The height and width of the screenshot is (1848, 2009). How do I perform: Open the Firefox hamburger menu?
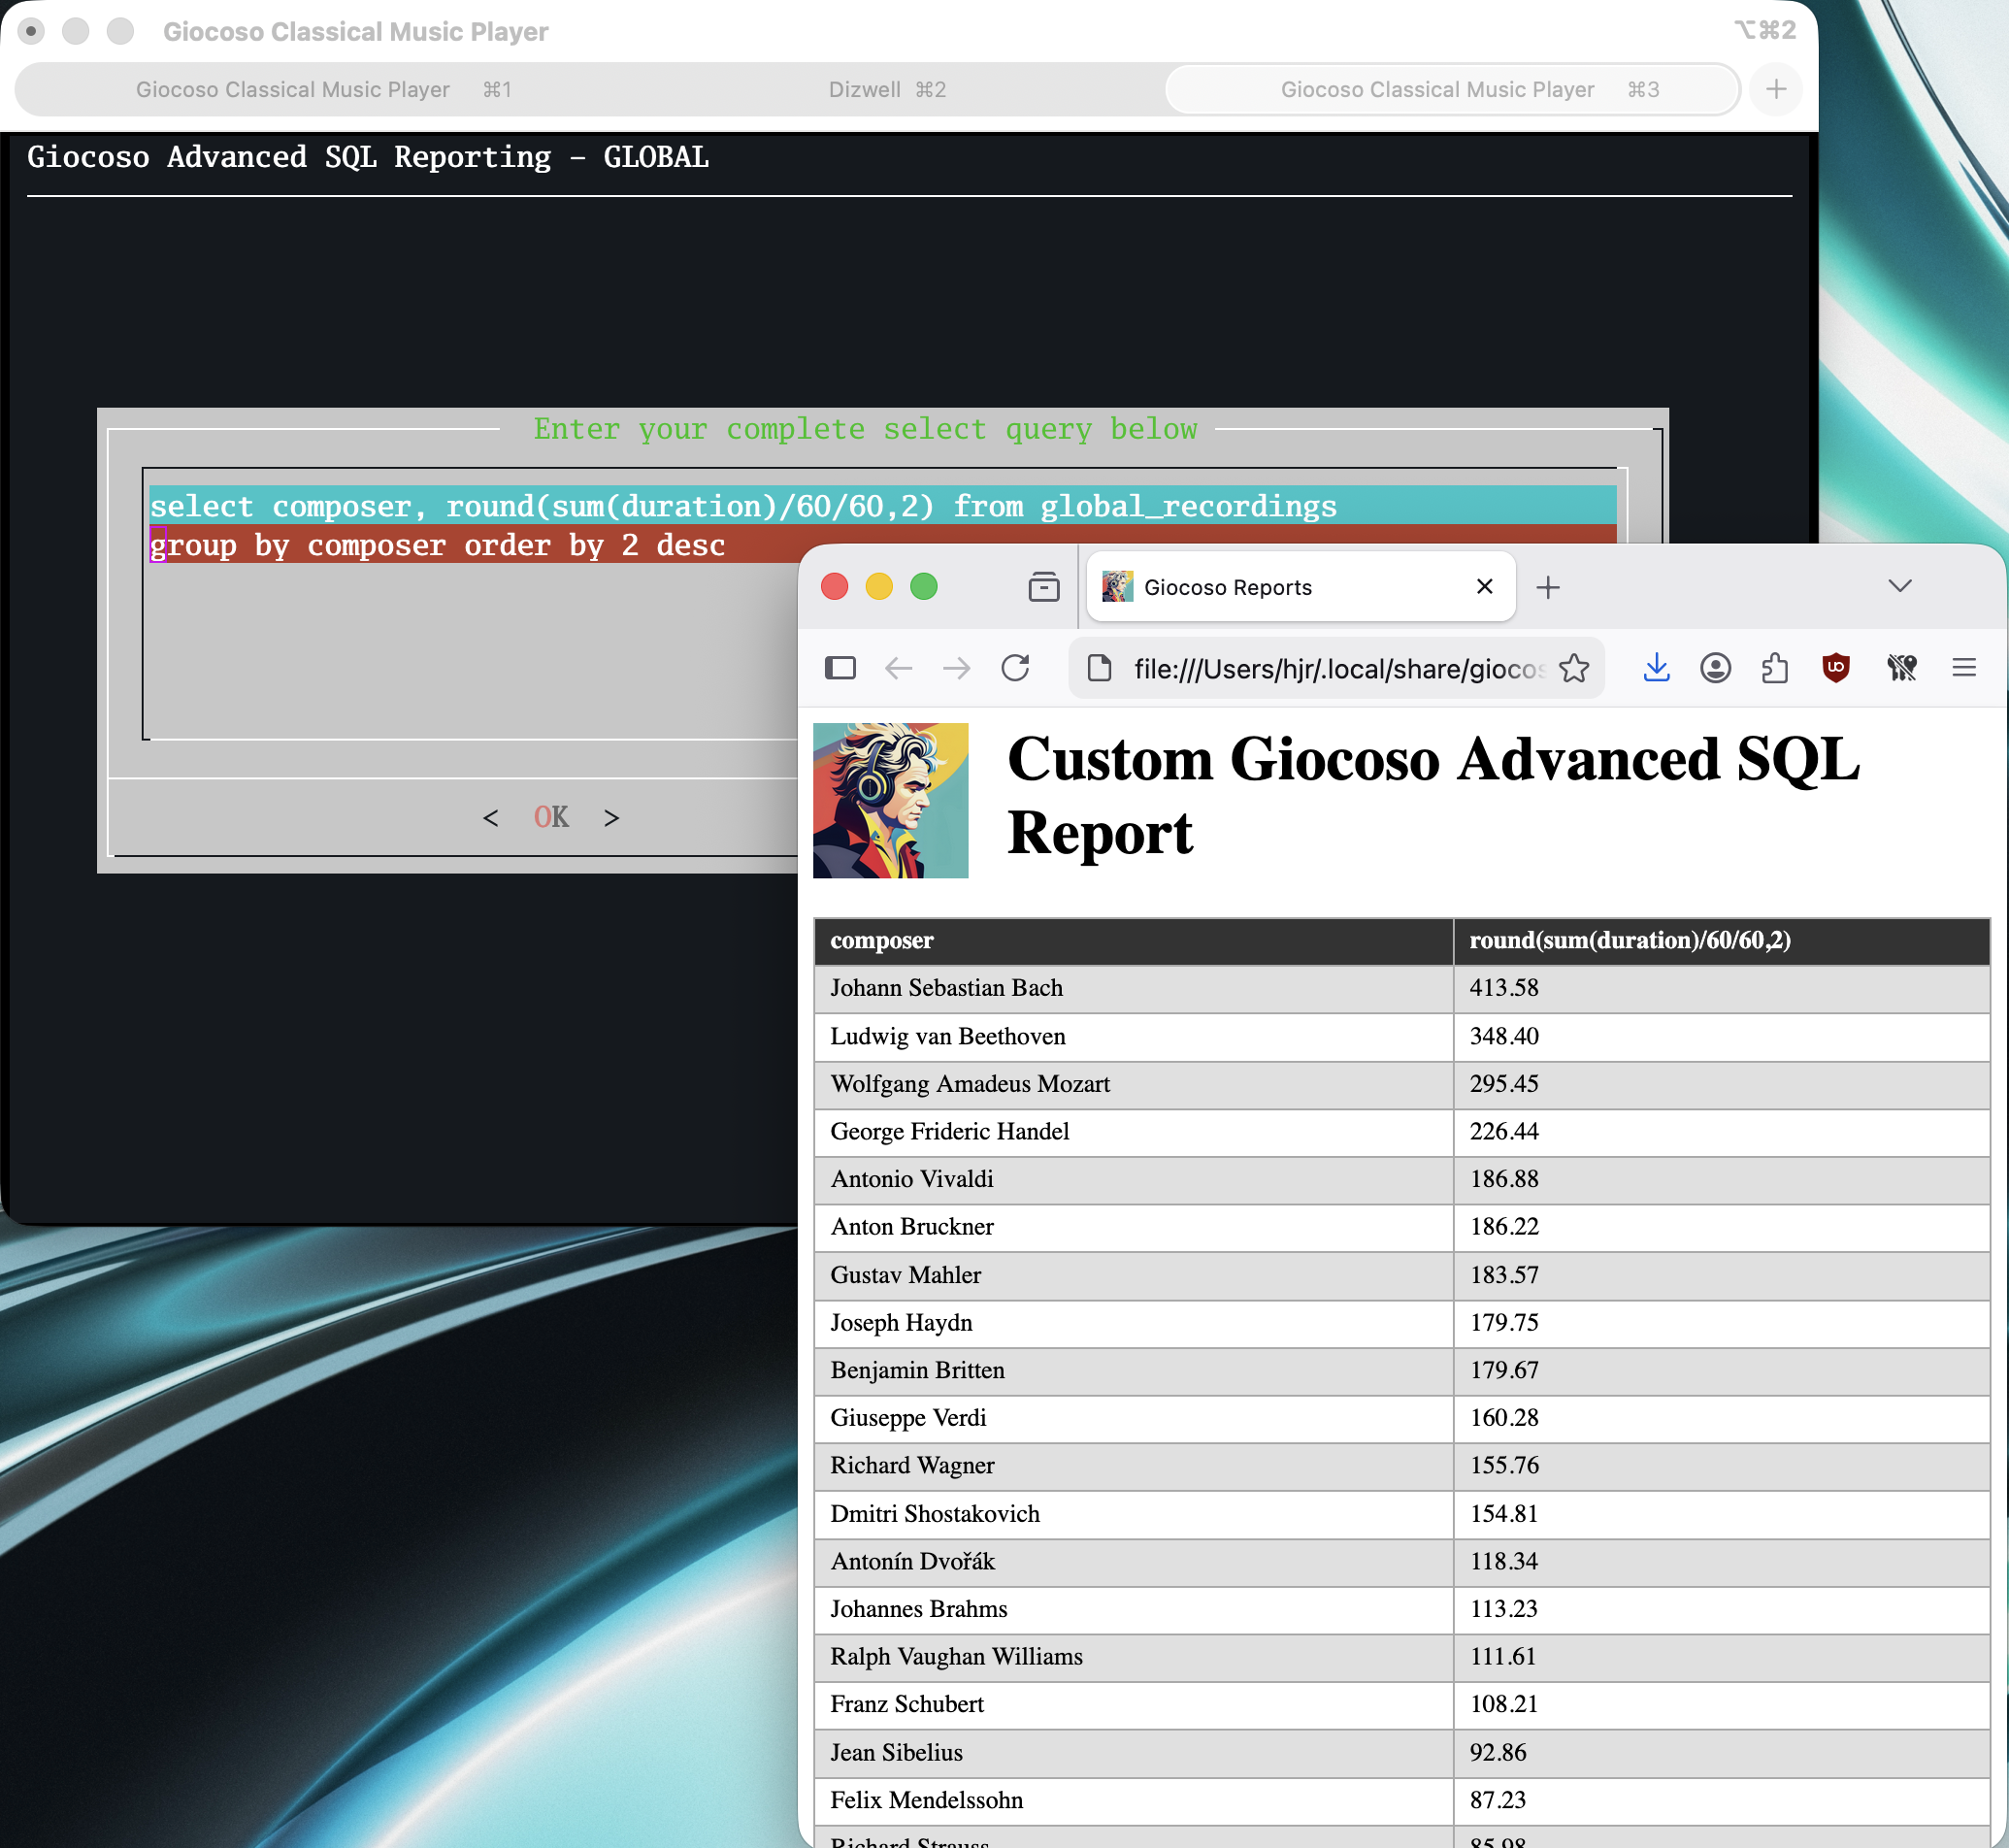1963,668
